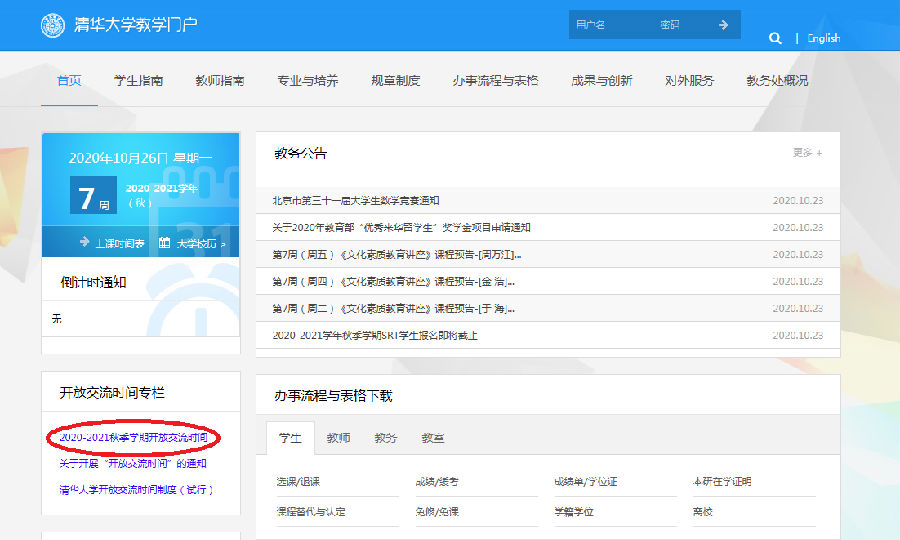
Task: Click 更多 + in the 教务公告 panel
Action: pos(807,153)
